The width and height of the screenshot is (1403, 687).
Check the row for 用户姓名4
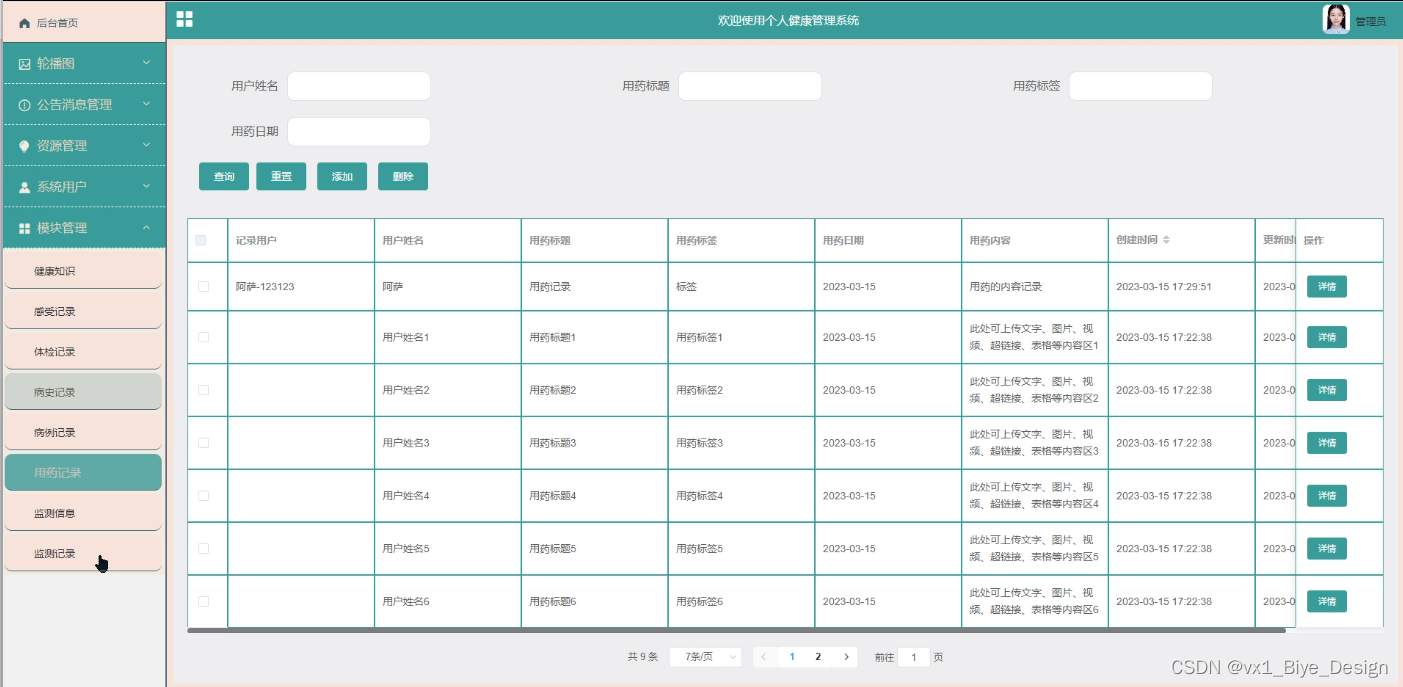coord(203,496)
